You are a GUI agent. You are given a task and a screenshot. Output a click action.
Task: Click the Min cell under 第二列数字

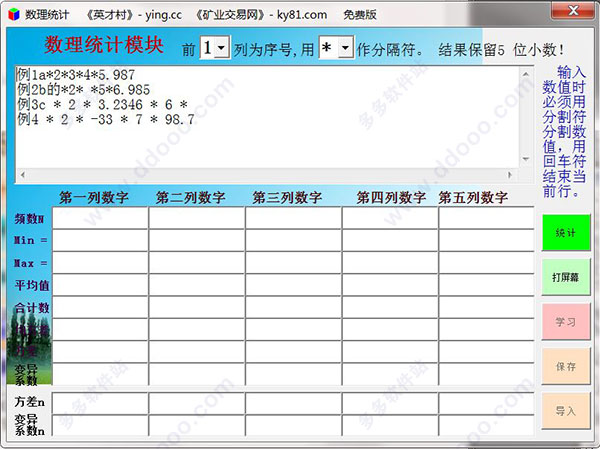tap(197, 240)
